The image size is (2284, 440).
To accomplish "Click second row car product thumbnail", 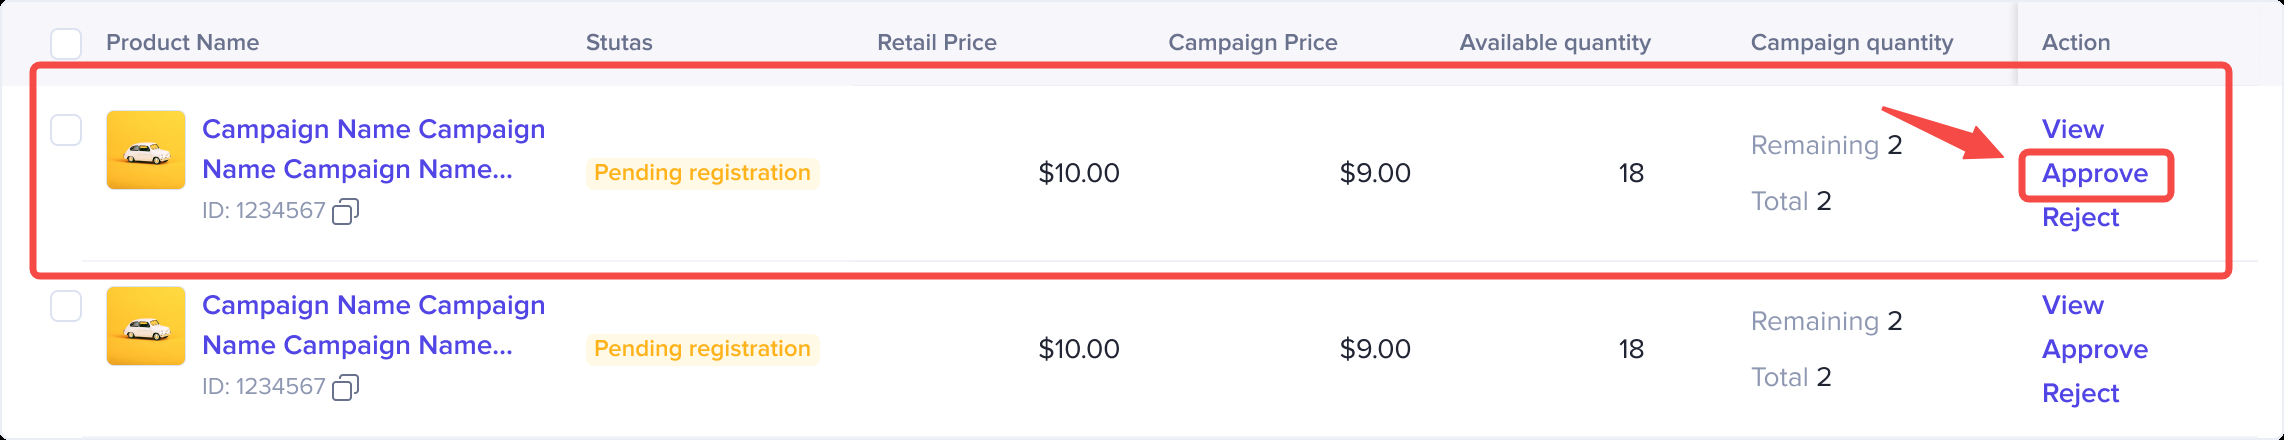I will click(146, 326).
